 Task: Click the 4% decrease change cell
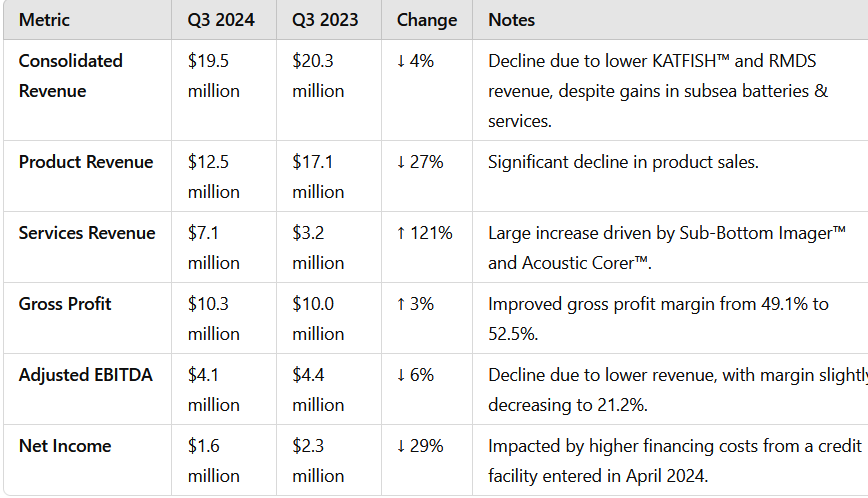point(415,61)
